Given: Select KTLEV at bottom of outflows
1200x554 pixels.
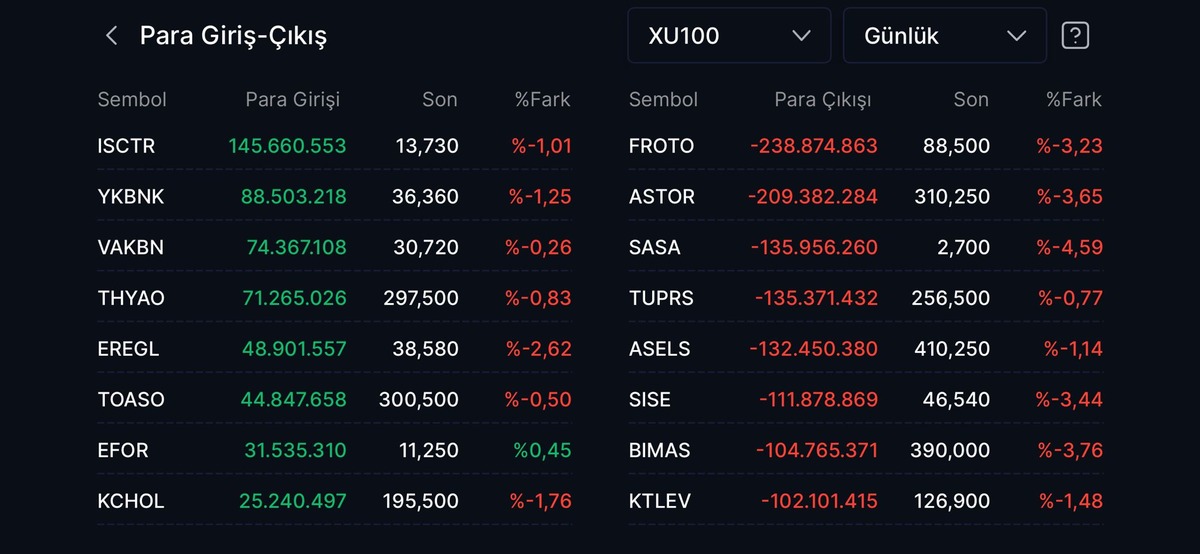Looking at the screenshot, I should tap(866, 501).
